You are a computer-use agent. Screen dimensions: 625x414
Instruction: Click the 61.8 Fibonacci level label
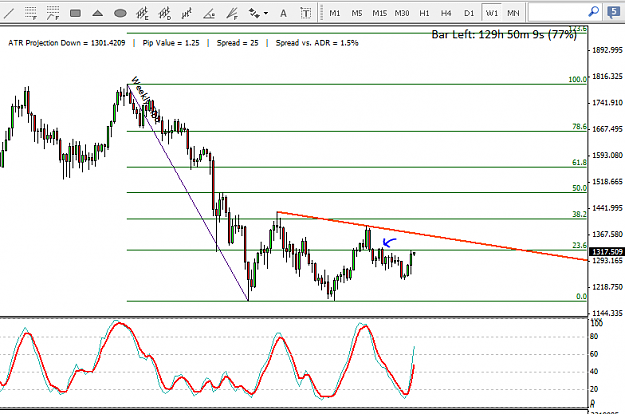(579, 162)
